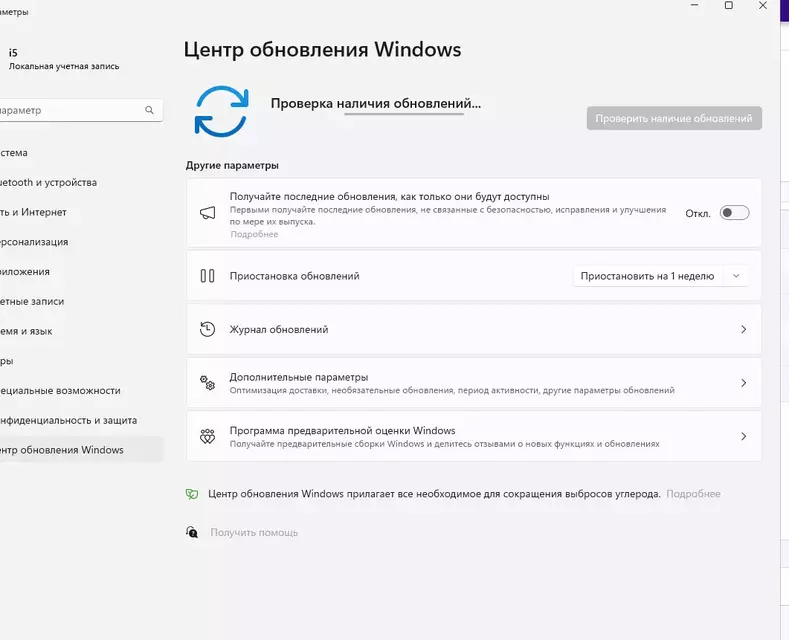789x640 pixels.
Task: Click the magnifier icon in search box
Action: [x=149, y=110]
